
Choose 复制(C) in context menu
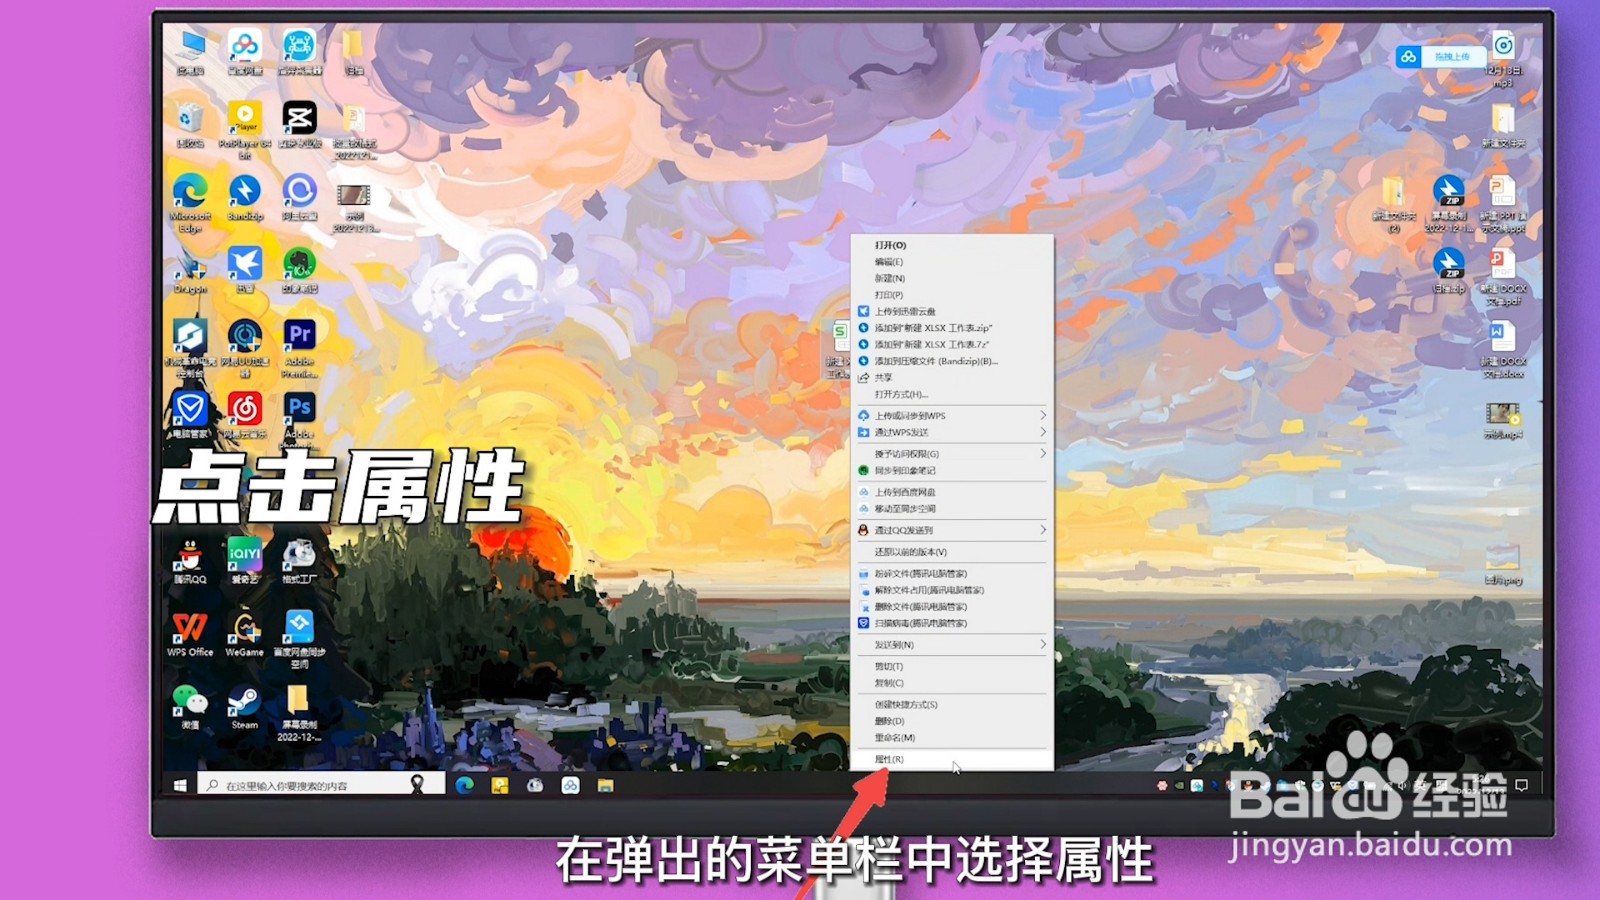tap(951, 683)
